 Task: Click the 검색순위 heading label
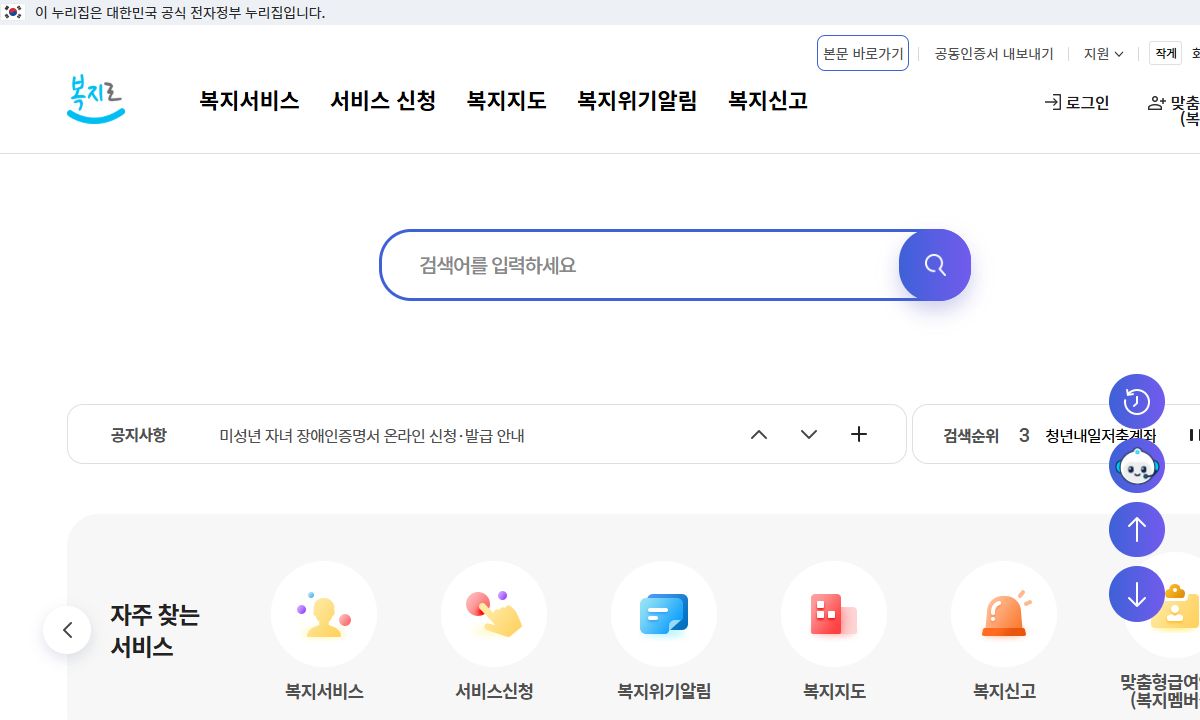tap(971, 435)
